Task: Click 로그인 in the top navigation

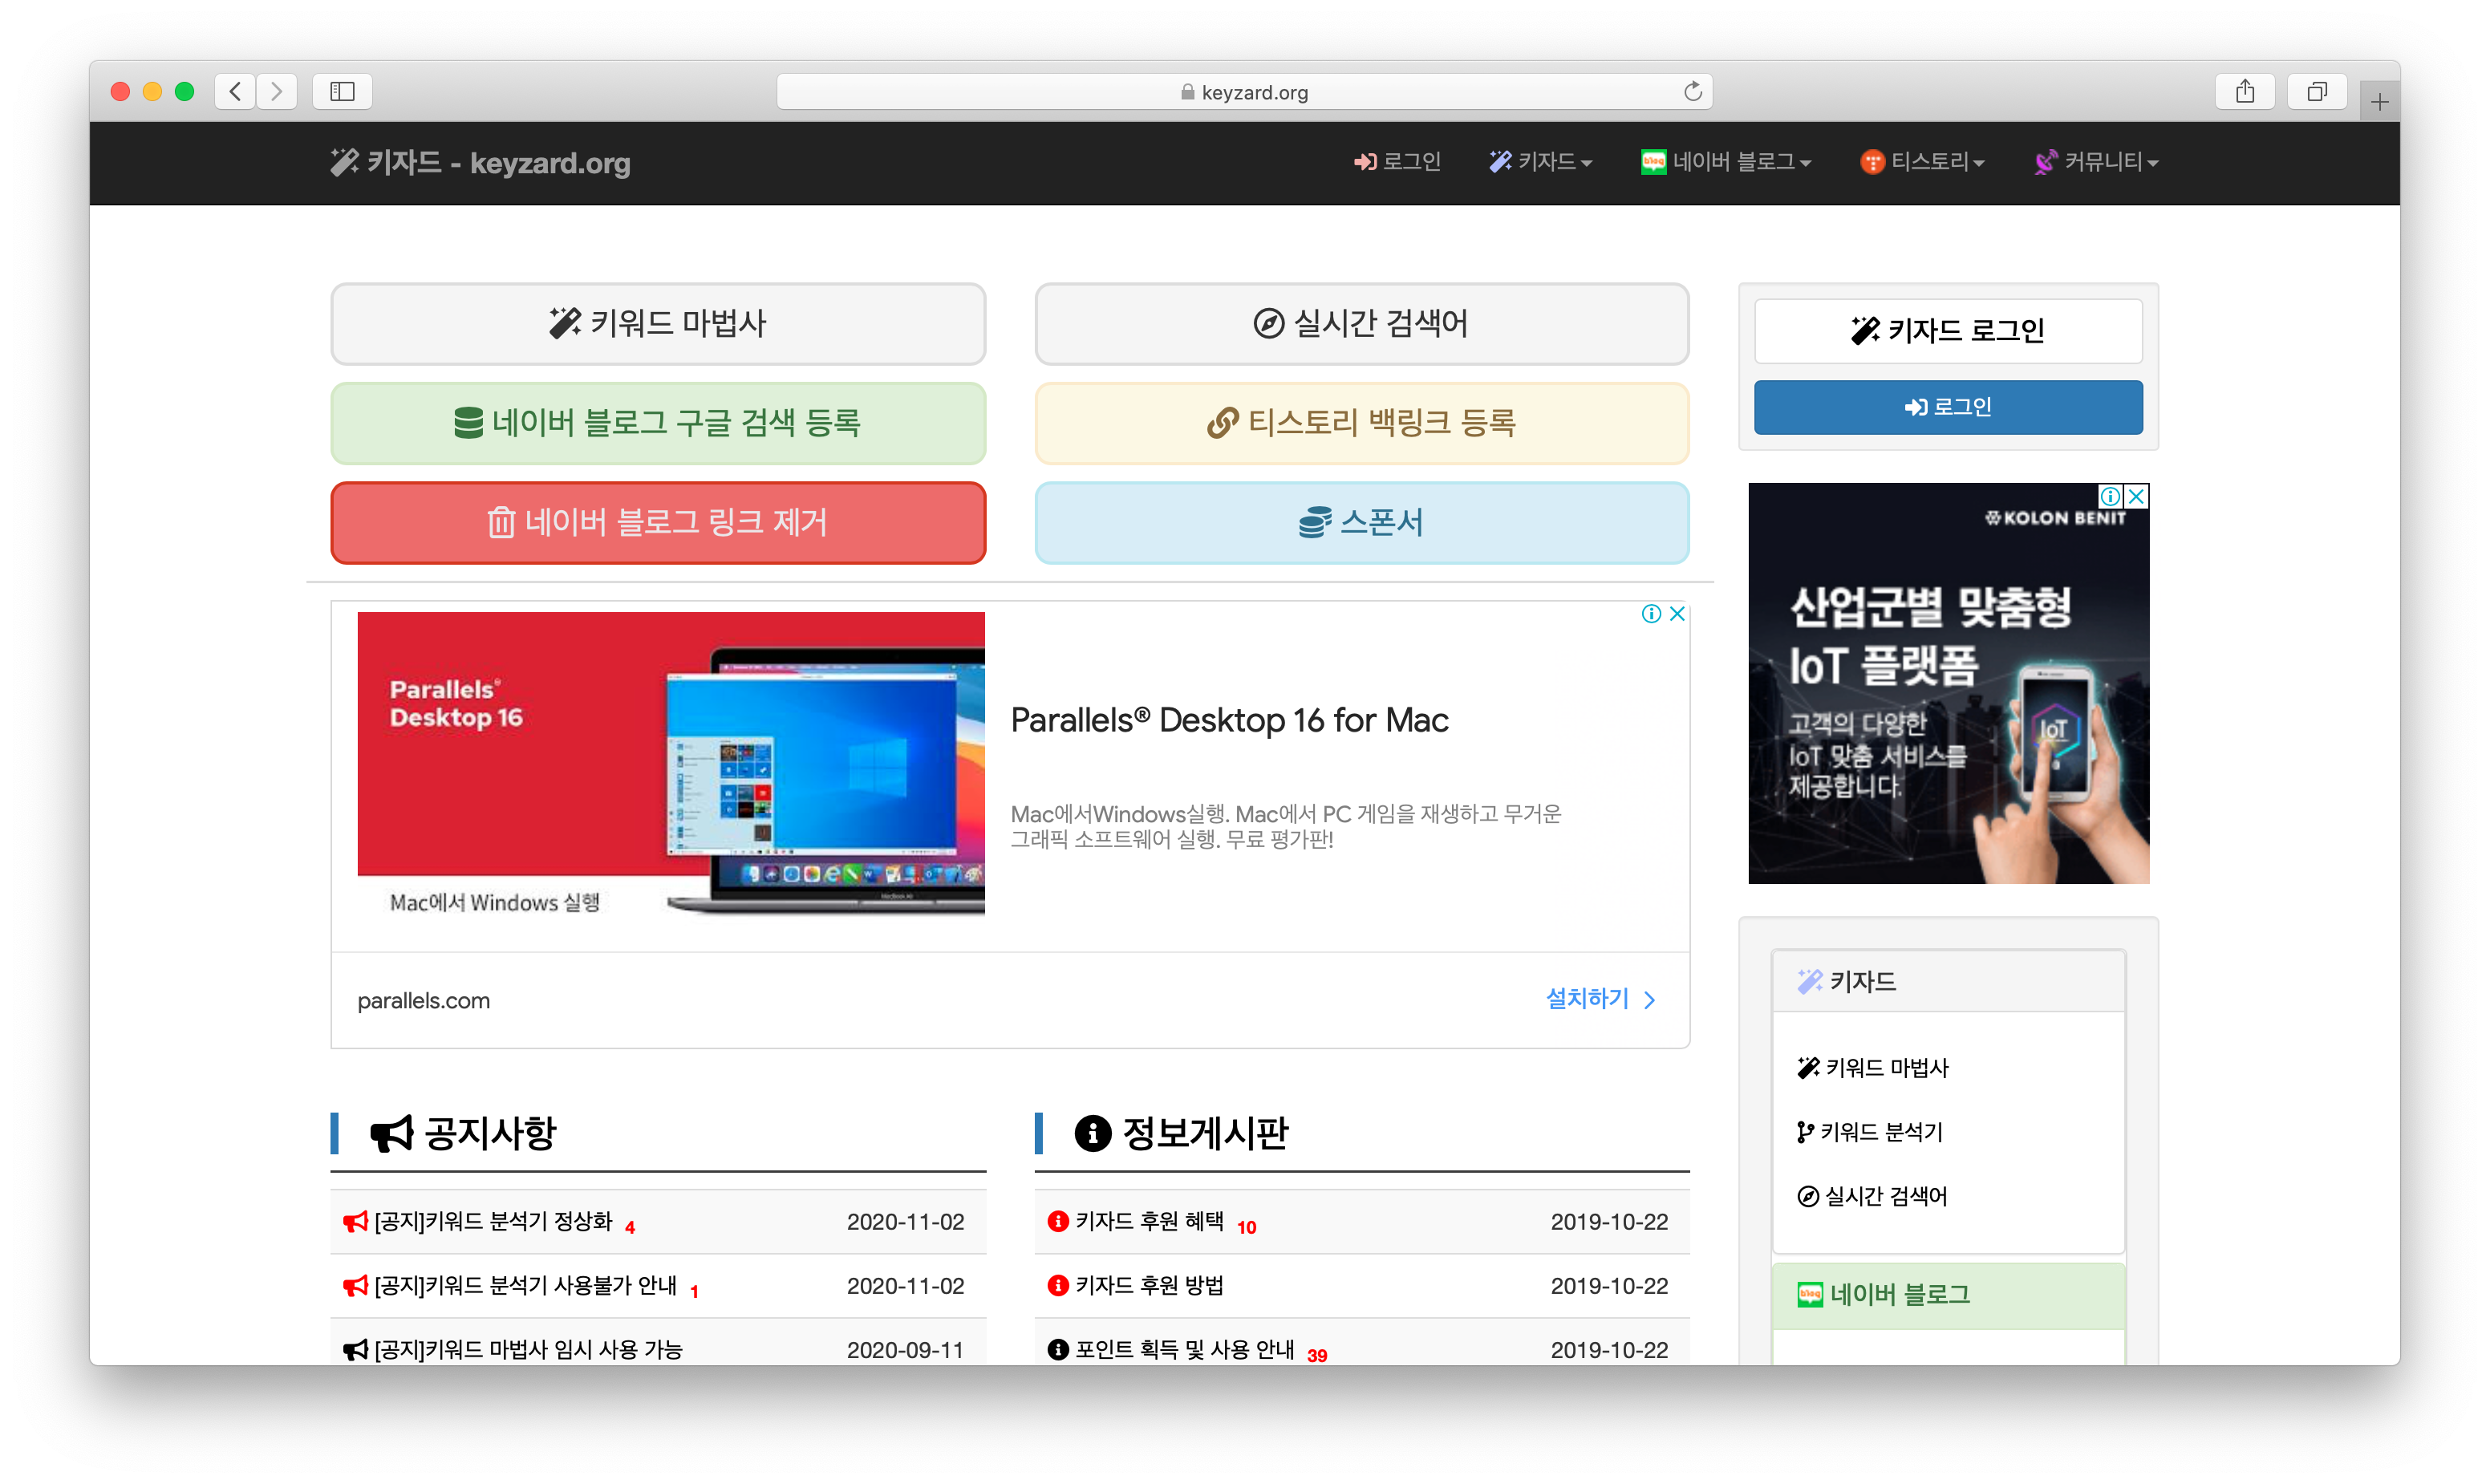Action: coord(1397,162)
